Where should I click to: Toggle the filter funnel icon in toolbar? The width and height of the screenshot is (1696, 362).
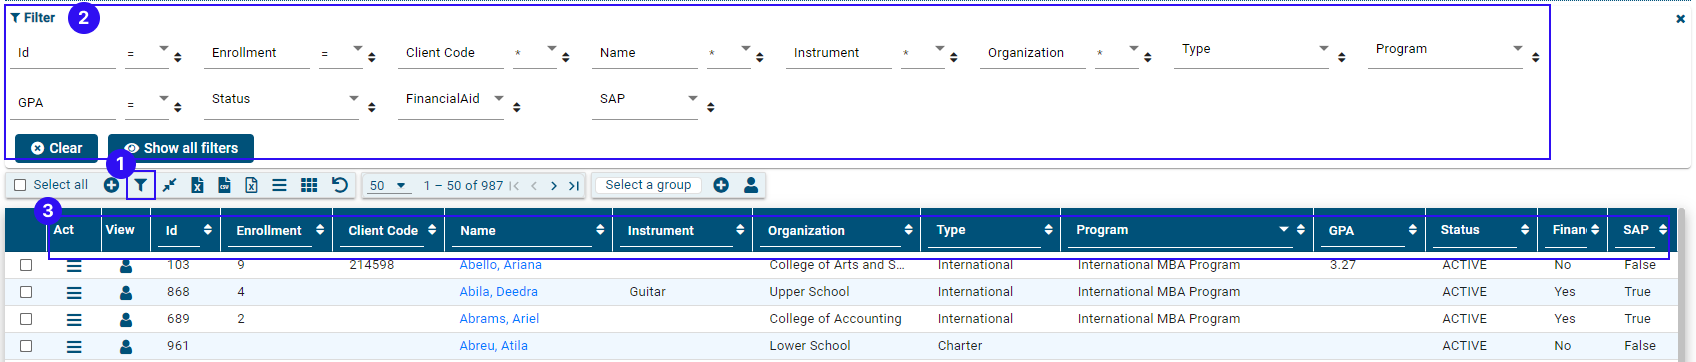[x=141, y=185]
